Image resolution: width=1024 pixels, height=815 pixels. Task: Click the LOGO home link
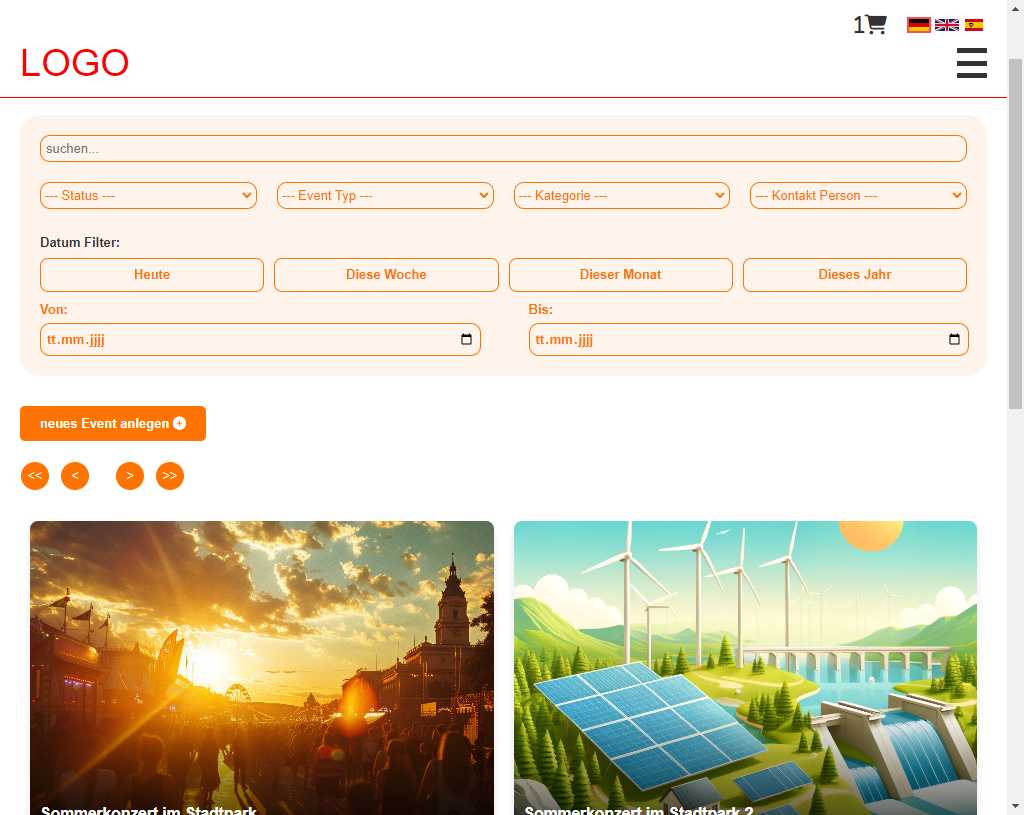point(75,63)
